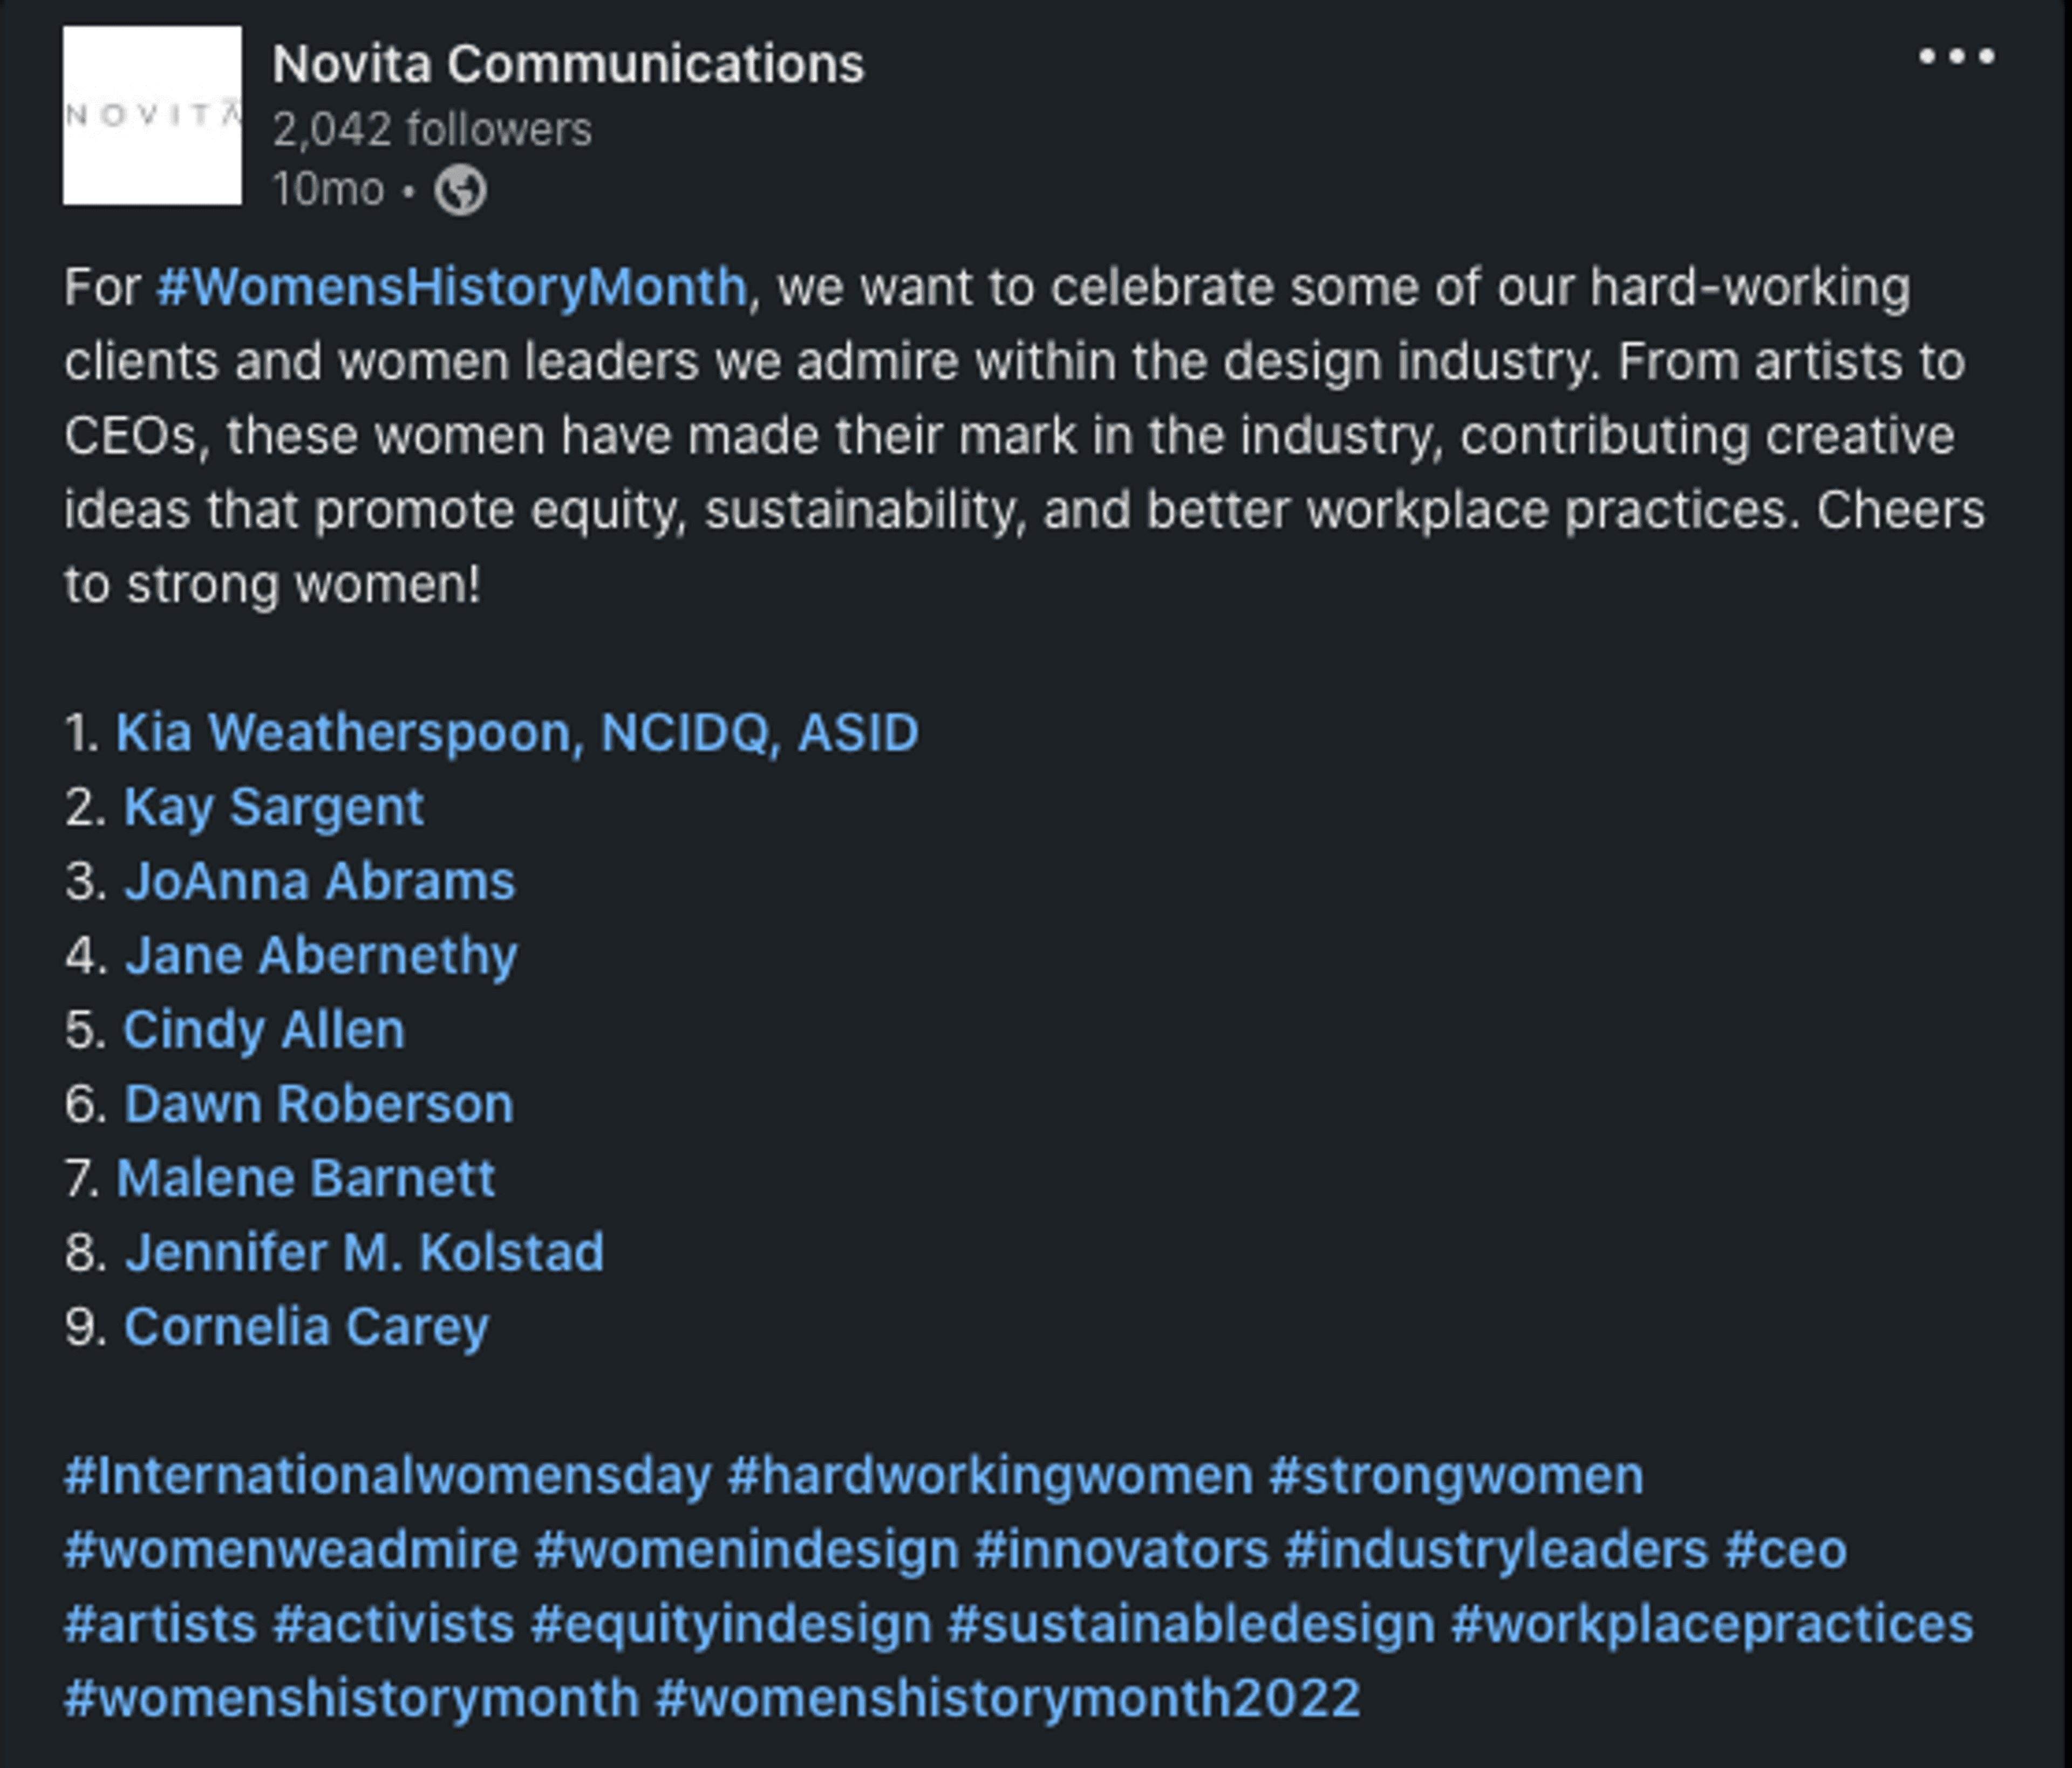The width and height of the screenshot is (2072, 1768).
Task: Click the Novita company logo thumbnail
Action: click(152, 115)
